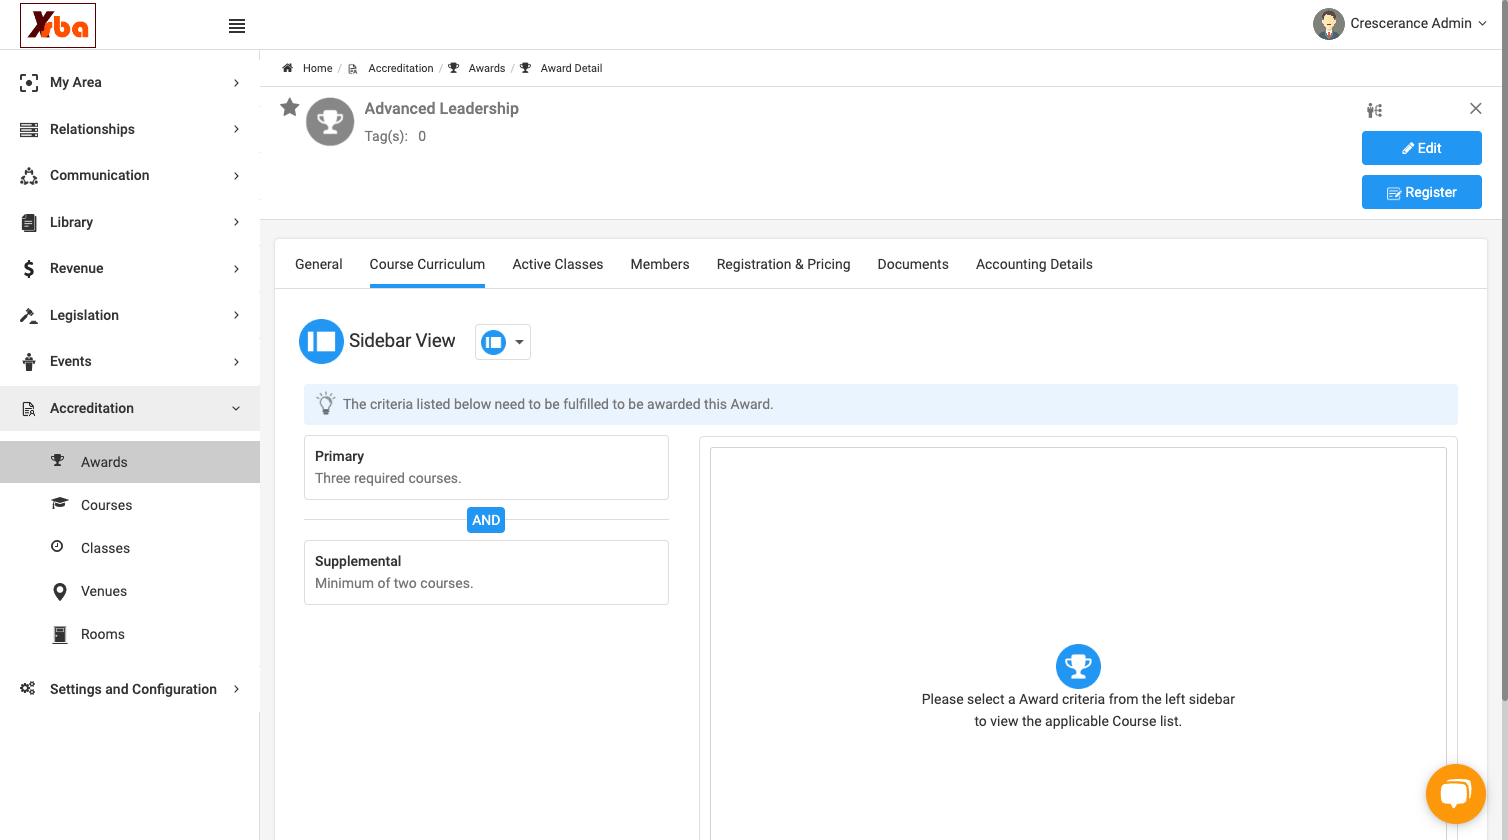Open the Members tab
The width and height of the screenshot is (1508, 840).
[x=660, y=264]
